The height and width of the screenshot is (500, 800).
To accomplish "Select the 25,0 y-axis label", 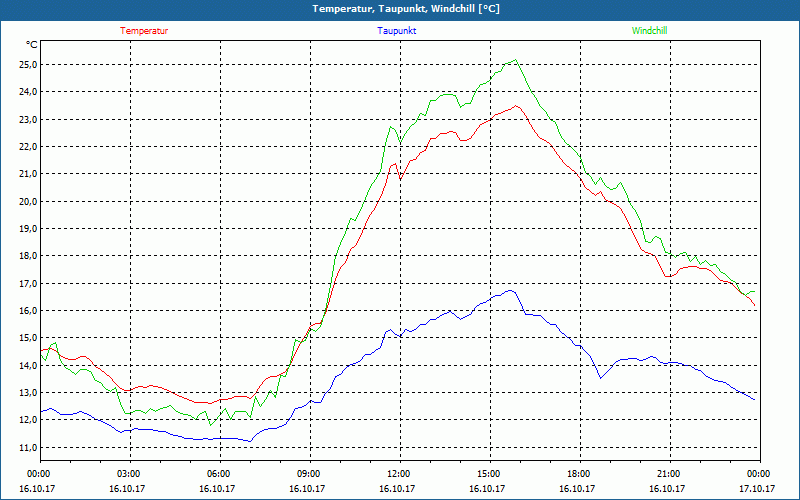I will pyautogui.click(x=28, y=64).
